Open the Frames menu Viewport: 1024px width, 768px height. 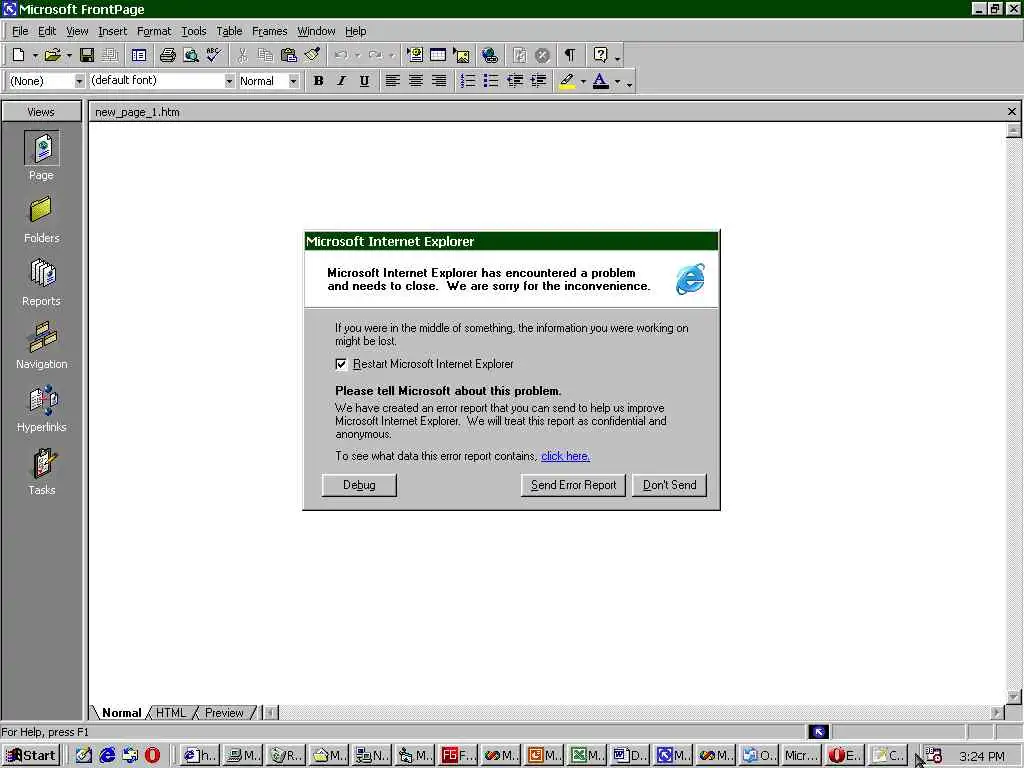click(x=270, y=31)
